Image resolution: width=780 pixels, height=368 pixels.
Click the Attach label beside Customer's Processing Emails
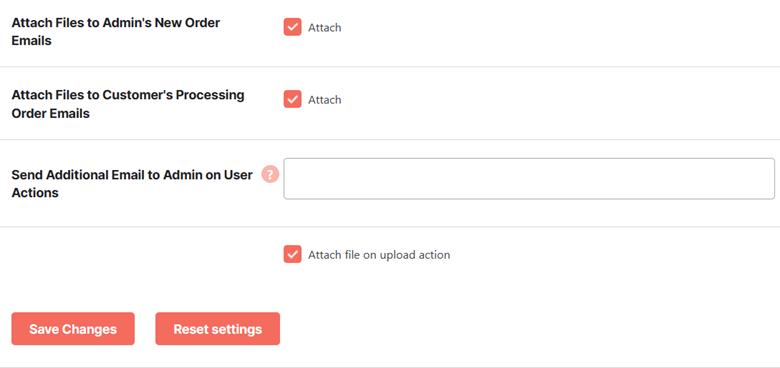coord(324,99)
